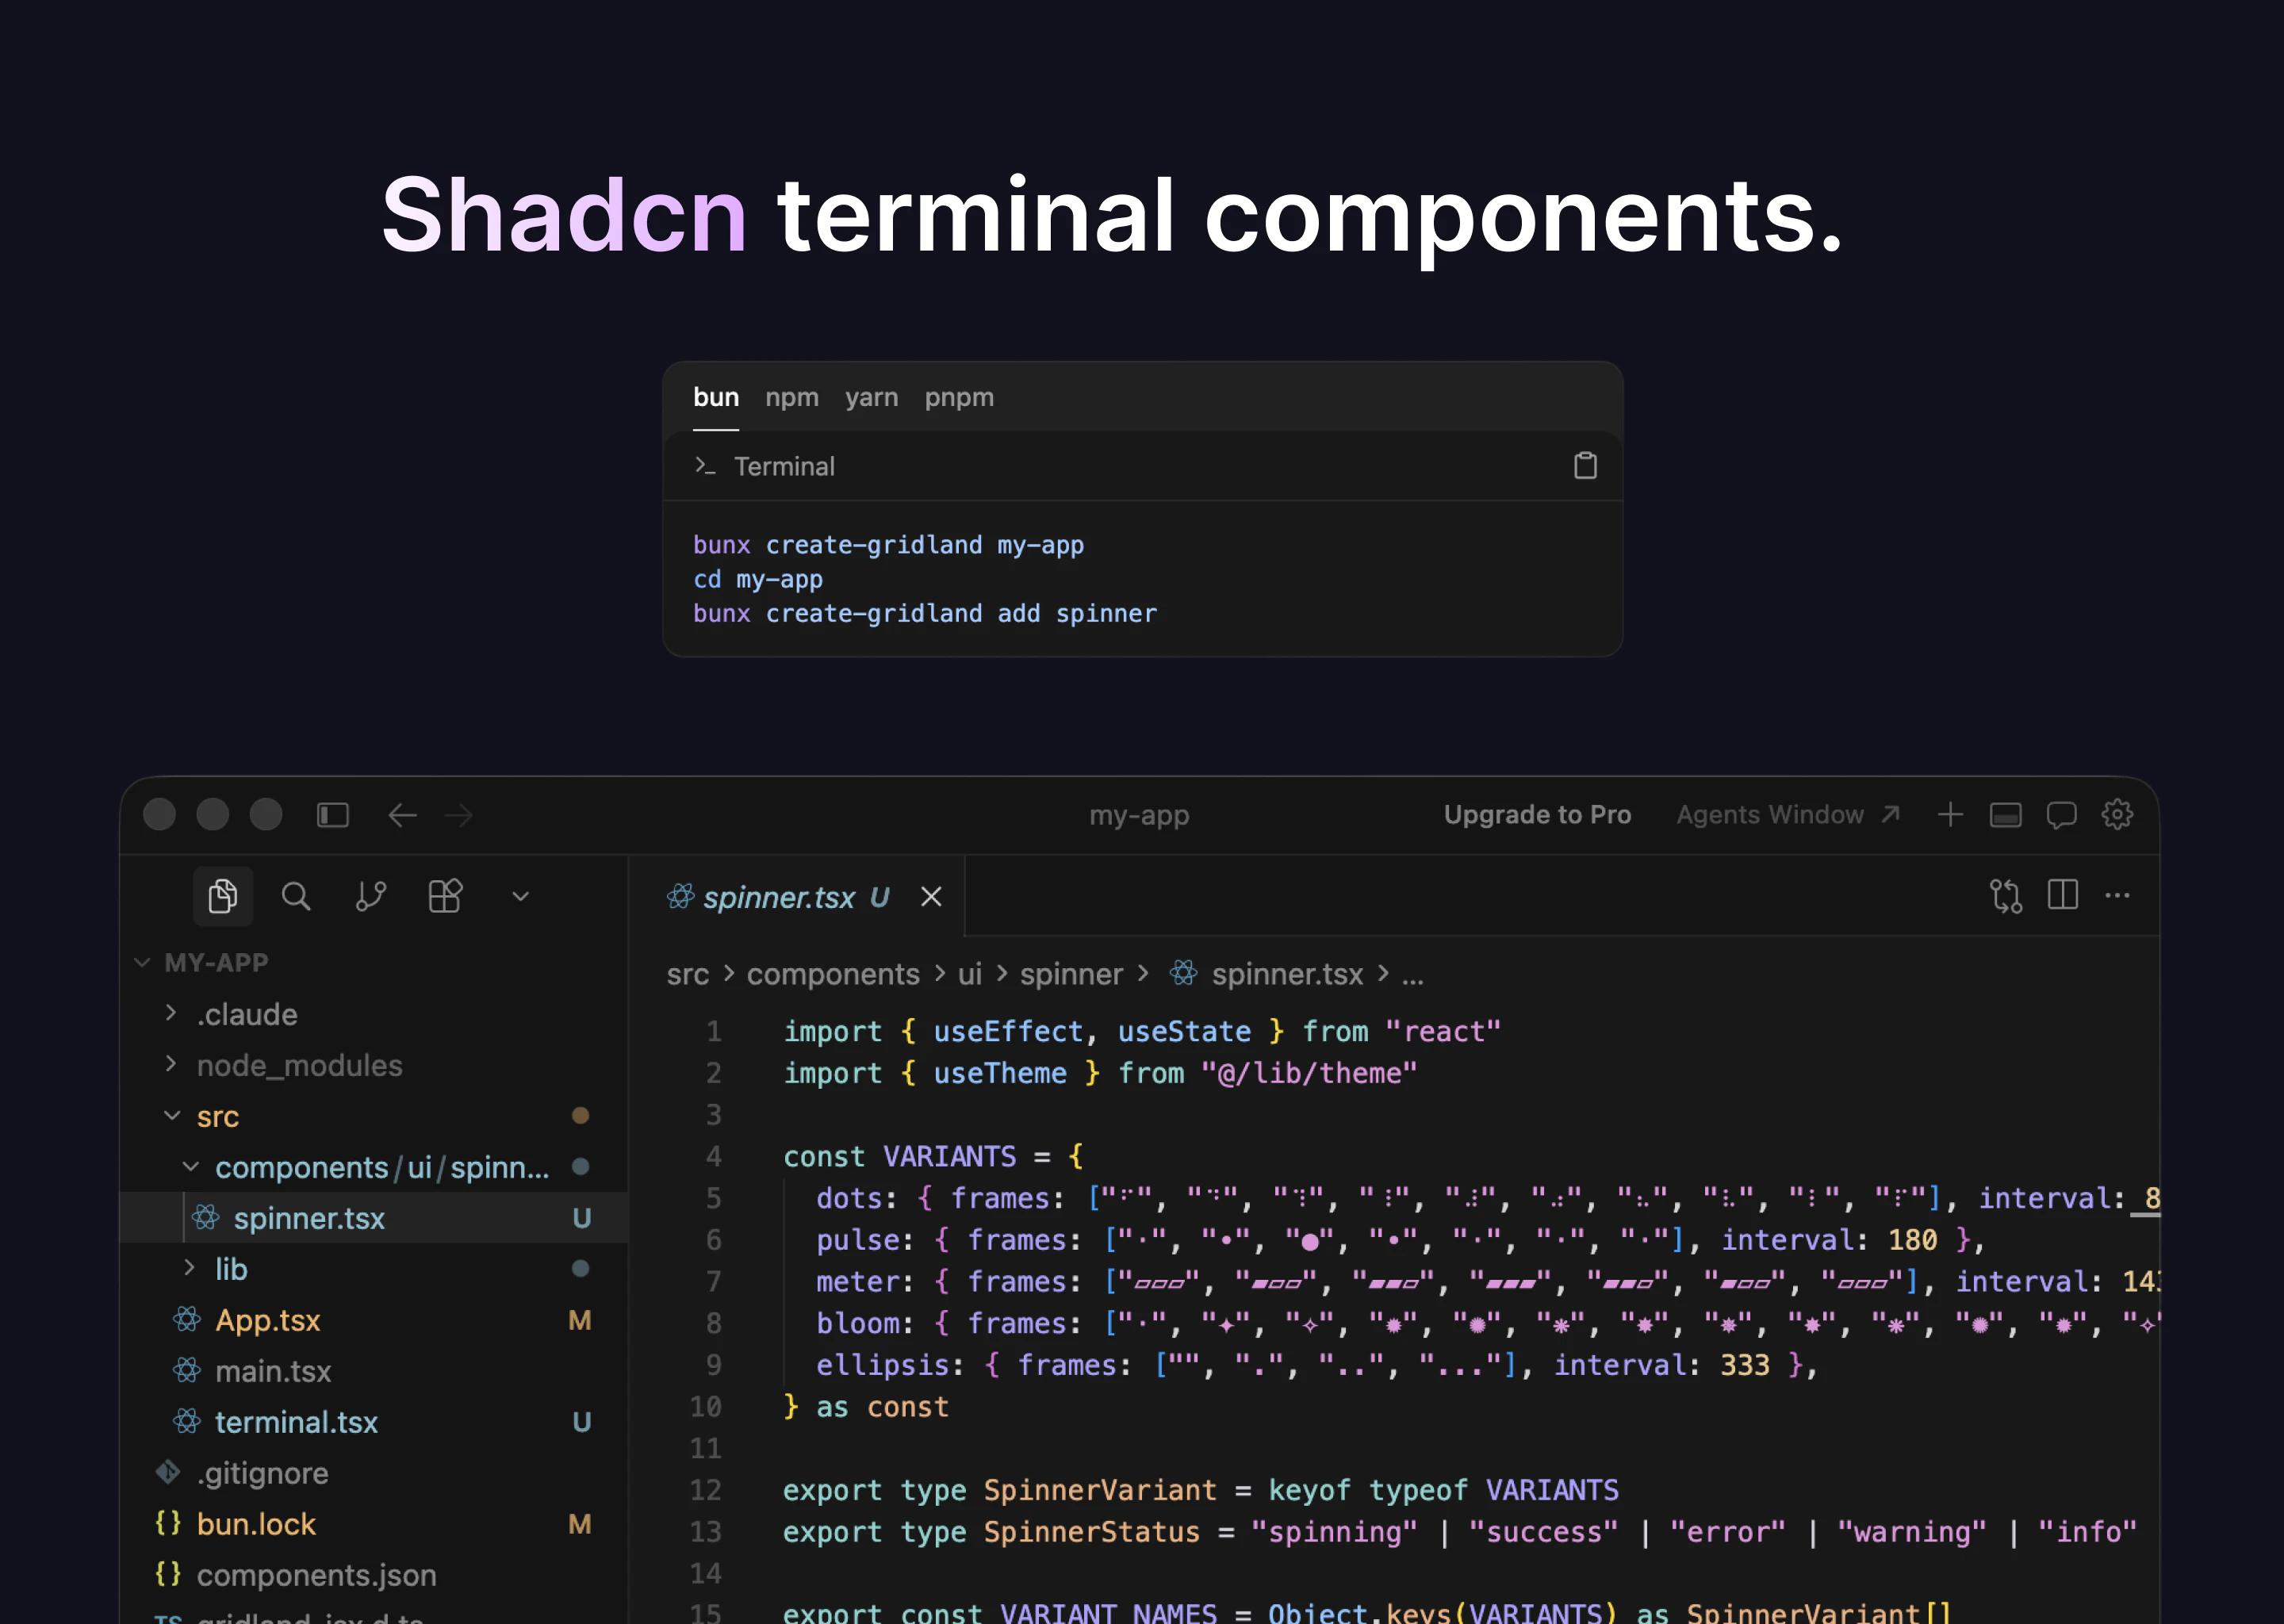This screenshot has height=1624, width=2284.
Task: Click the split editor icon
Action: tap(2062, 895)
